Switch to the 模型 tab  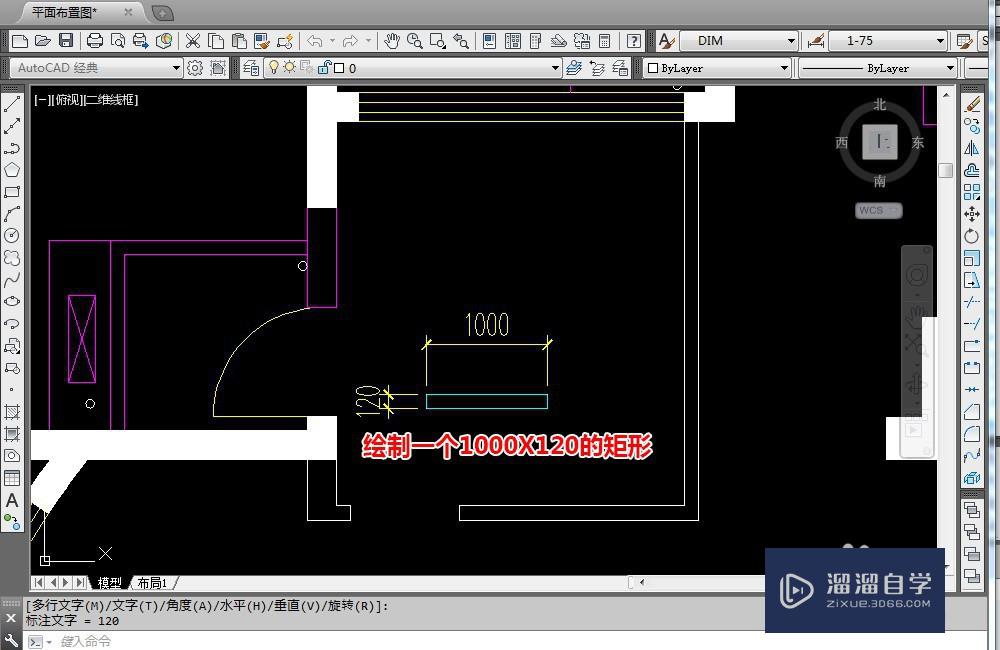coord(109,582)
